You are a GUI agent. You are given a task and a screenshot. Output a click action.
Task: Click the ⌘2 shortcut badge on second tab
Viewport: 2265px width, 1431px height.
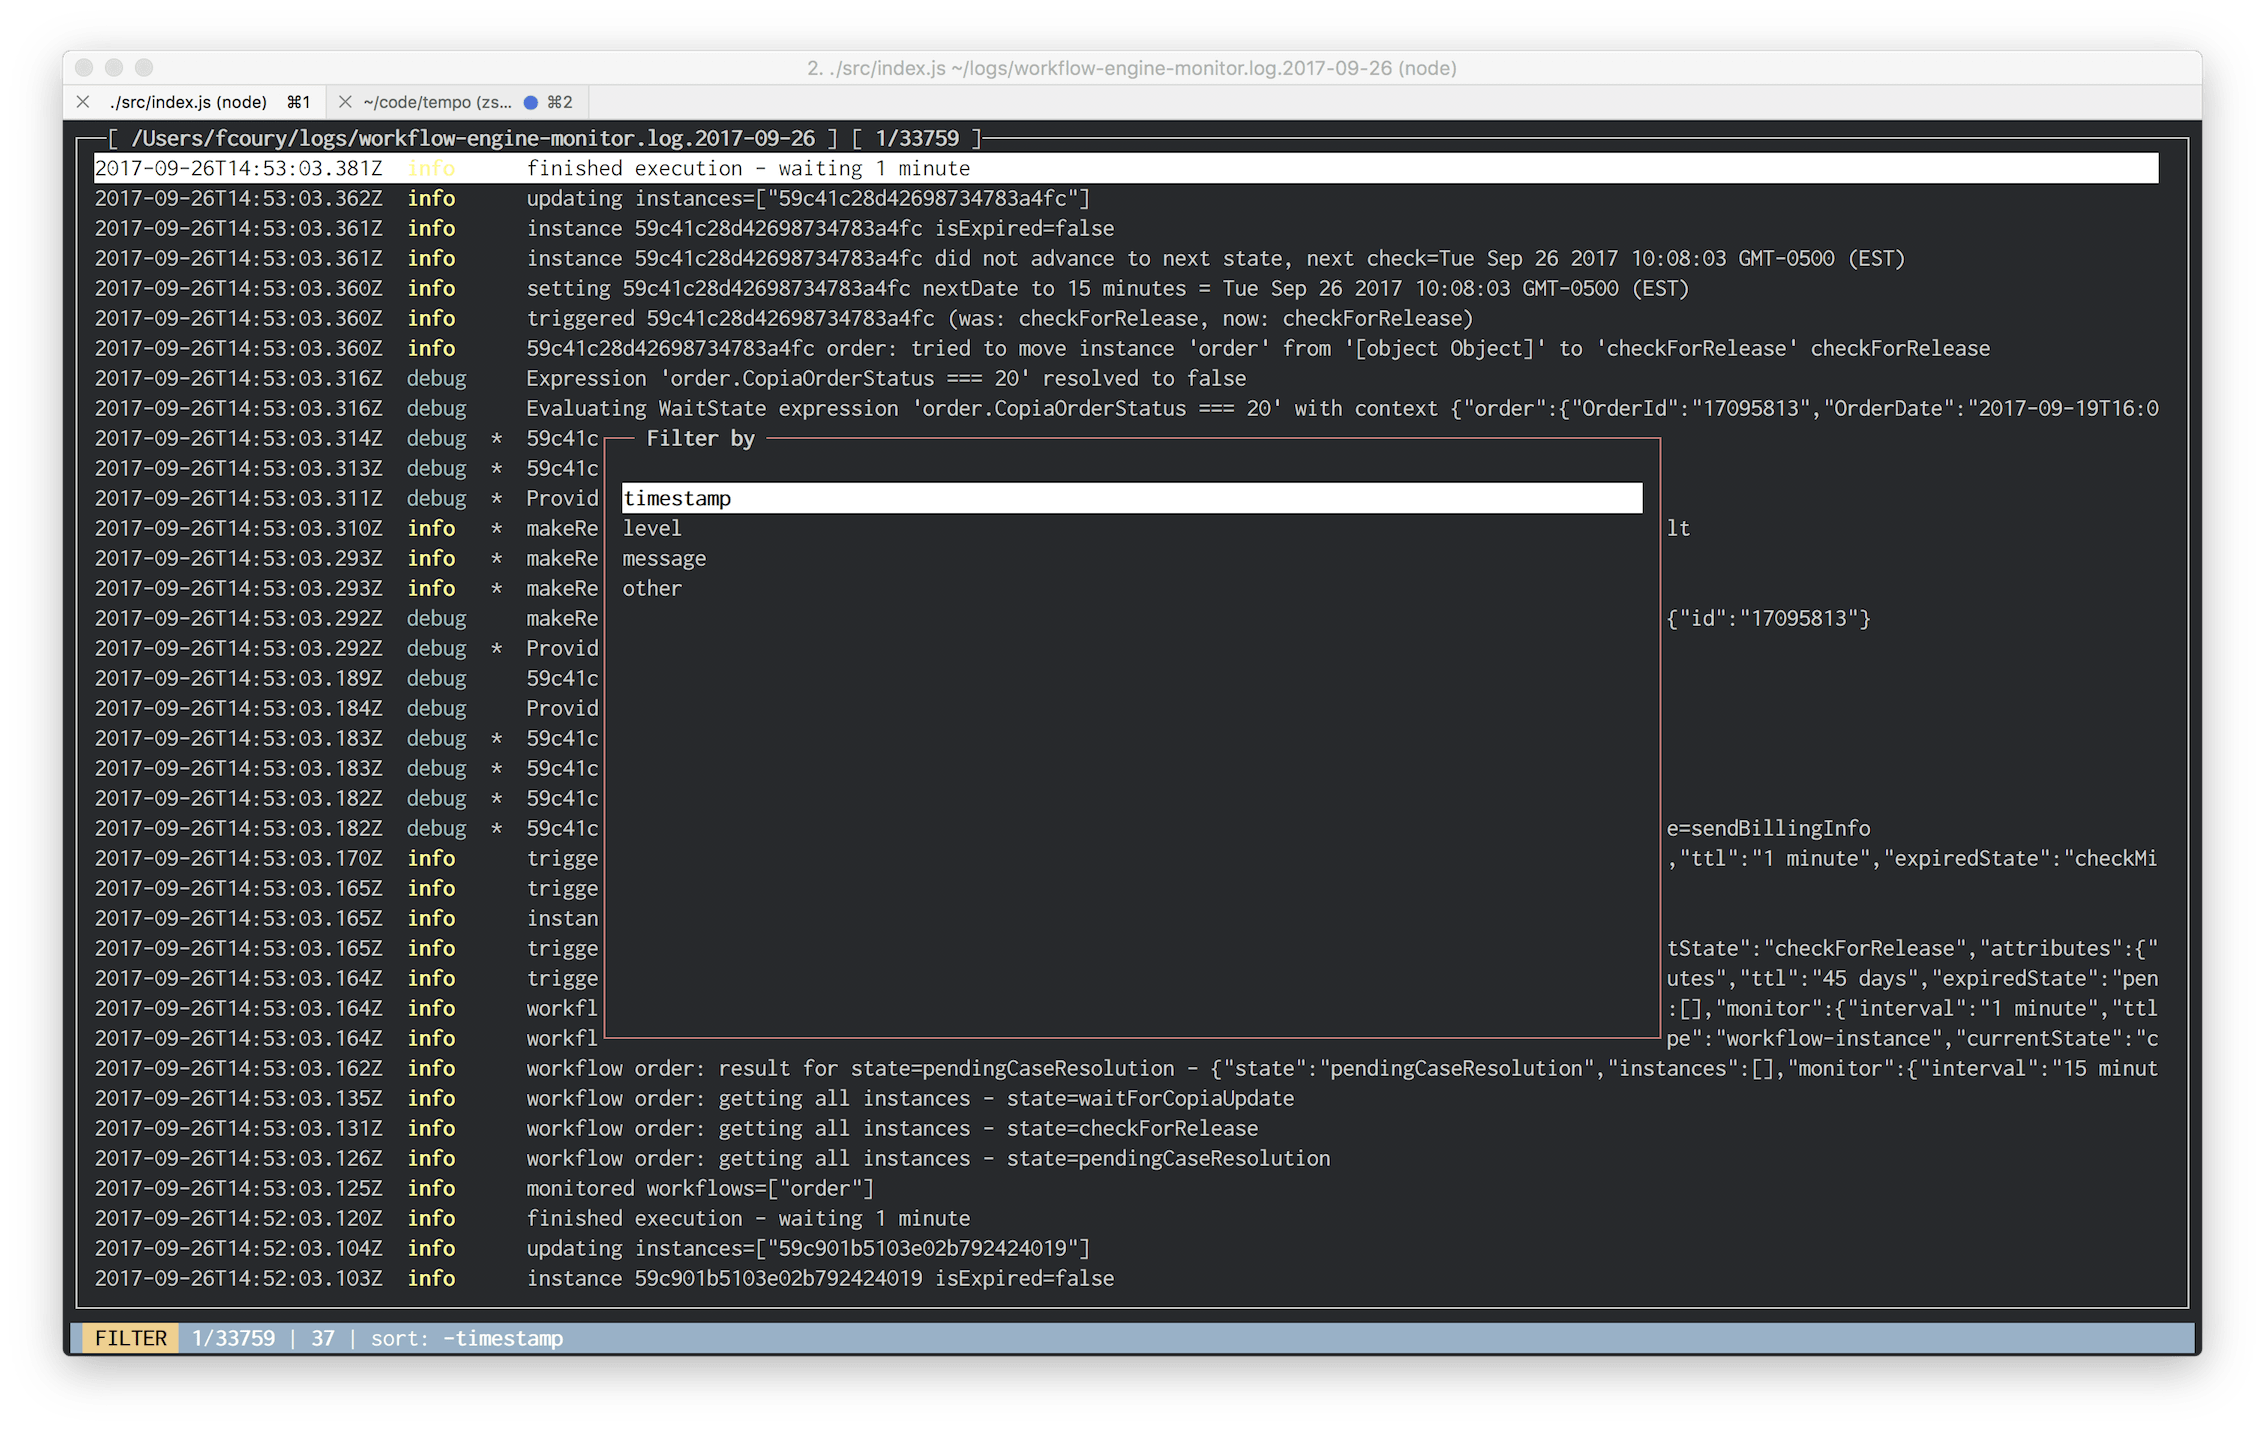coord(558,101)
